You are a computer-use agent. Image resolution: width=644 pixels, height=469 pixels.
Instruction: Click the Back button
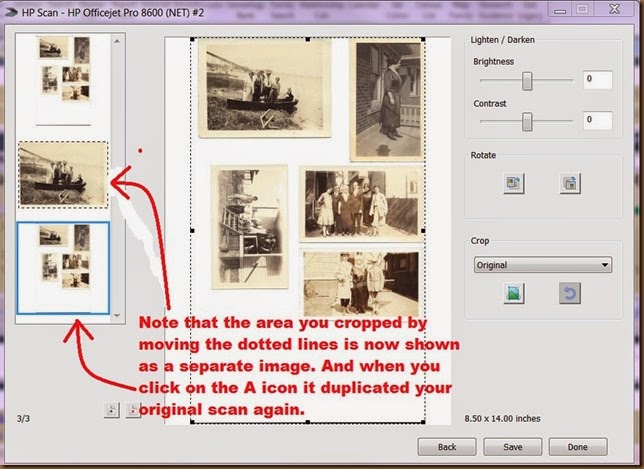point(447,446)
